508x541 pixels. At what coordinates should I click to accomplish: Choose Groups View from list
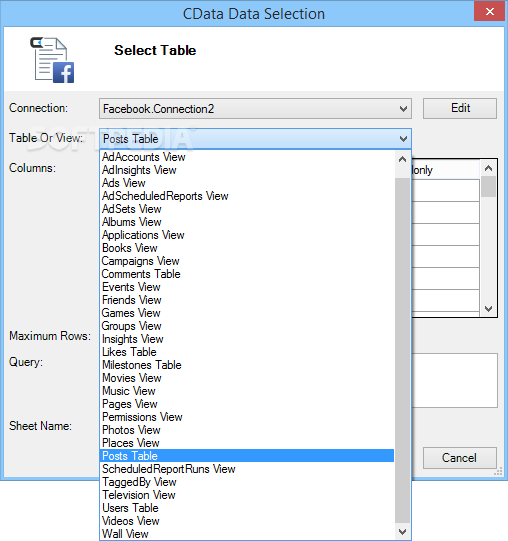pyautogui.click(x=247, y=326)
